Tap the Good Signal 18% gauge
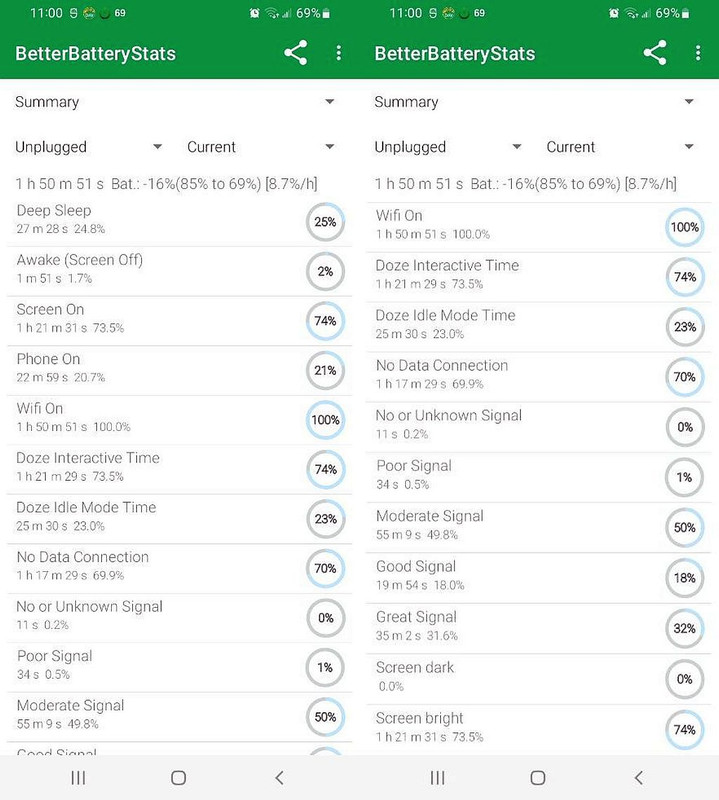 pyautogui.click(x=685, y=578)
